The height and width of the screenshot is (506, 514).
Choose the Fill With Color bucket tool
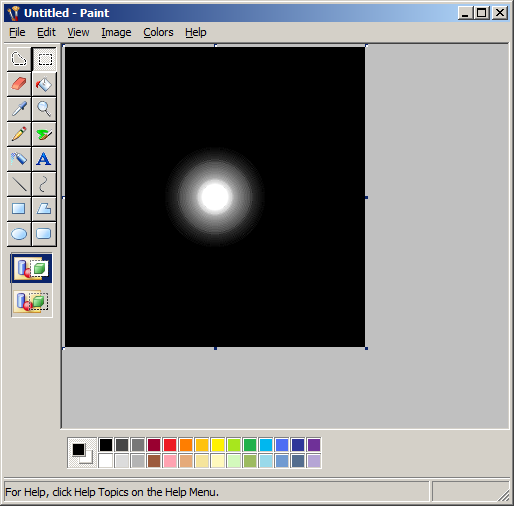[x=44, y=84]
